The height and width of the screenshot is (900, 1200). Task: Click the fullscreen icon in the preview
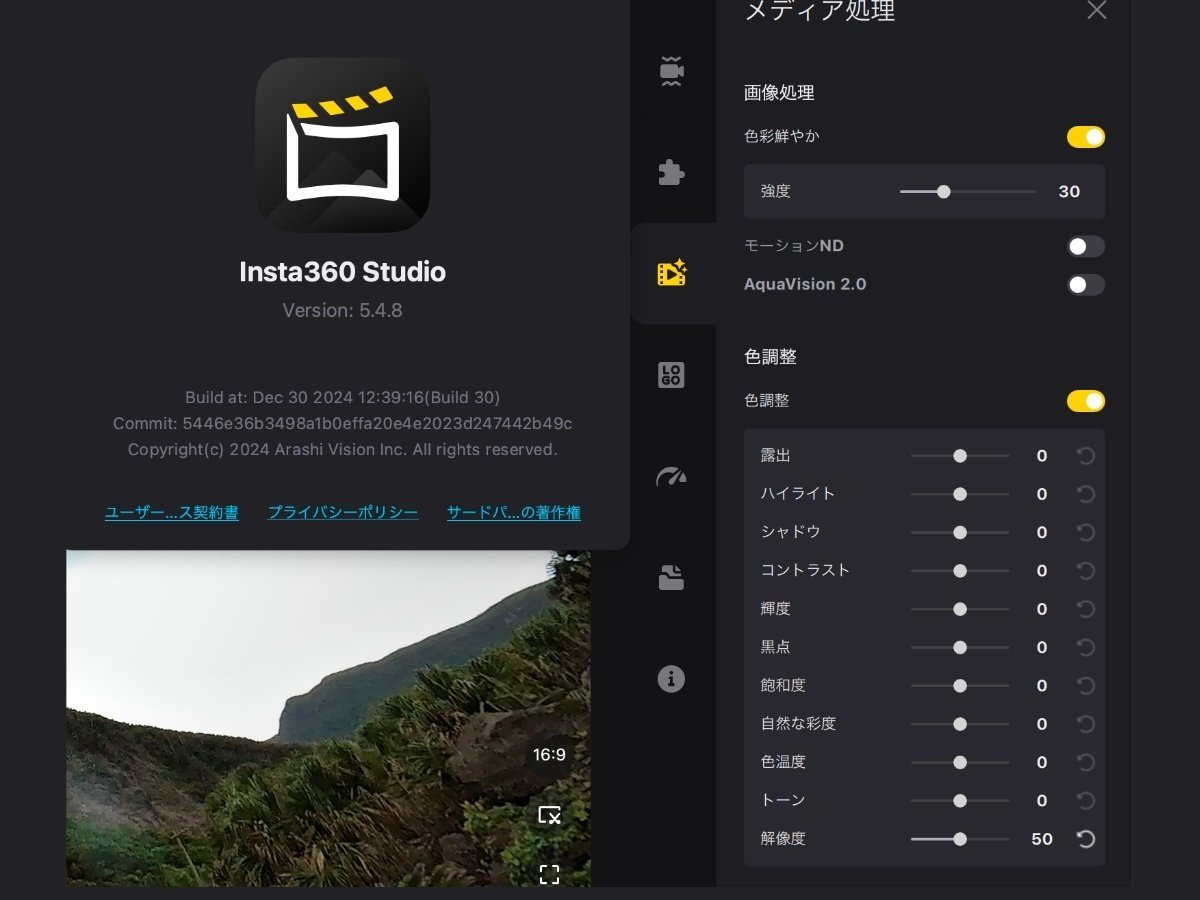coord(549,875)
